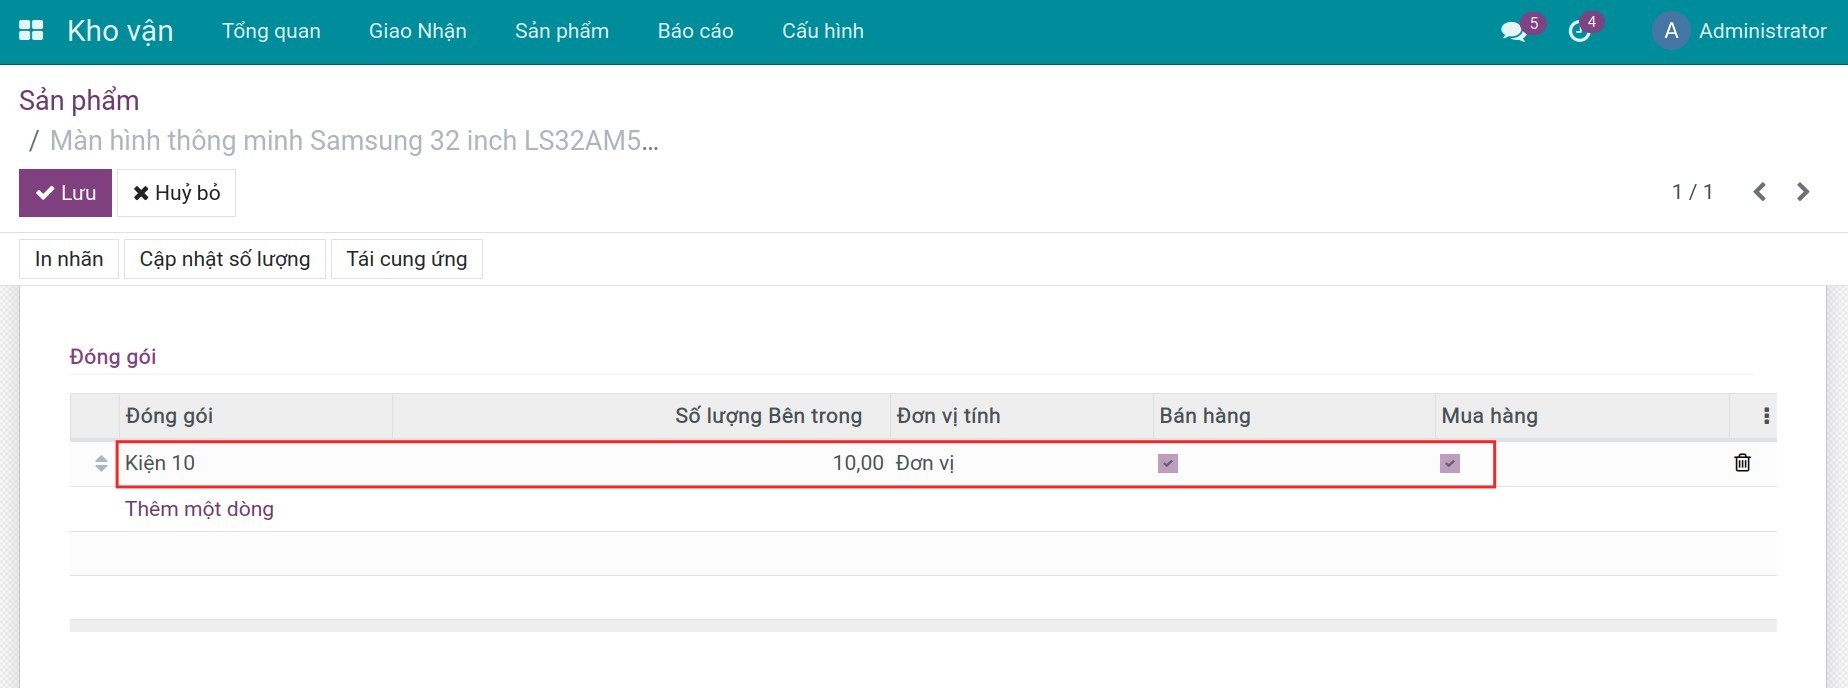Toggle Bán hàng checkbox for Kiện 10
The width and height of the screenshot is (1848, 688).
tap(1168, 463)
